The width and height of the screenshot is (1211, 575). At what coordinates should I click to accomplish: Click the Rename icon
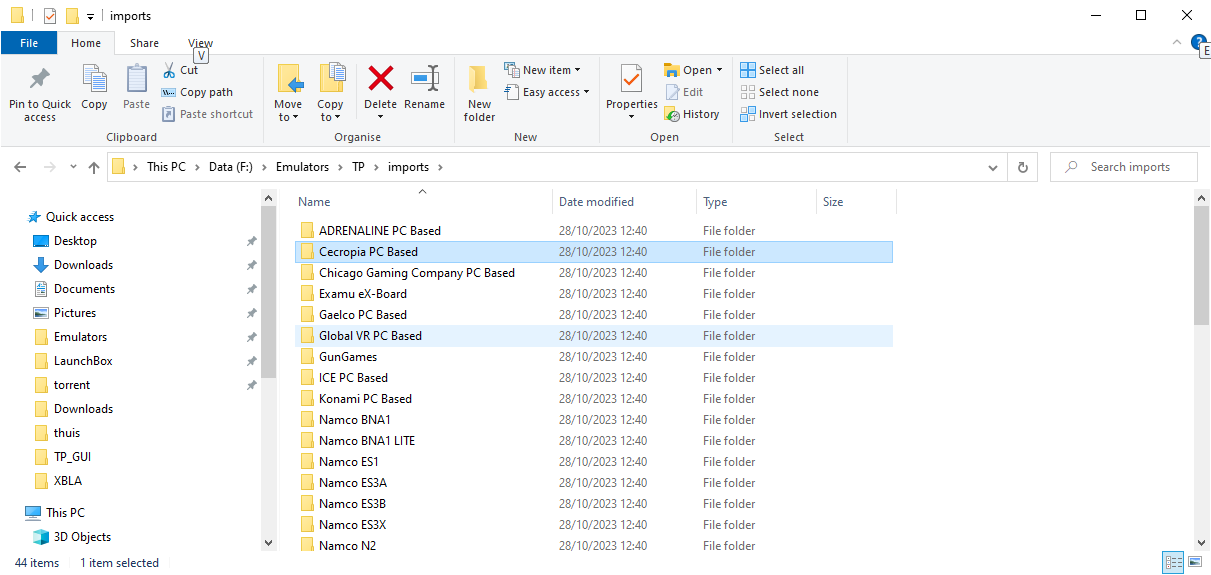(425, 78)
